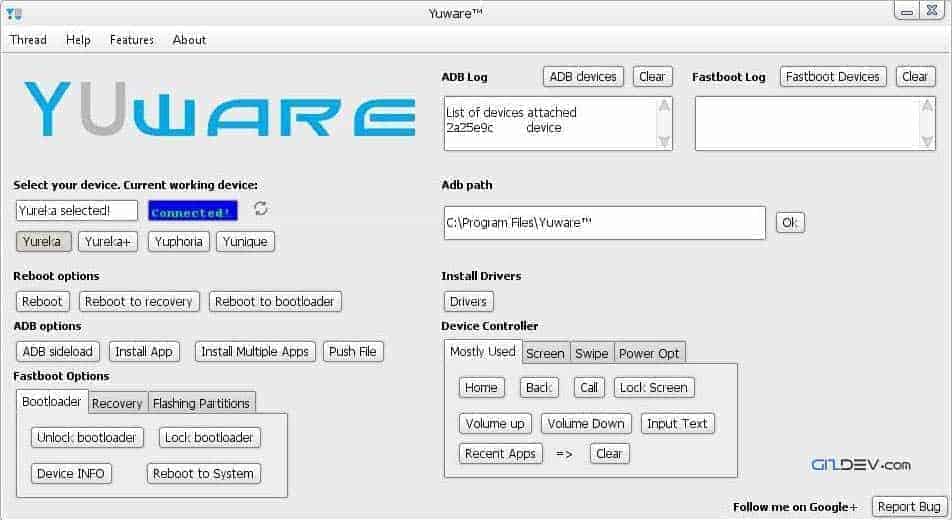Click the Device INFO button
The height and width of the screenshot is (520, 952).
click(x=71, y=474)
